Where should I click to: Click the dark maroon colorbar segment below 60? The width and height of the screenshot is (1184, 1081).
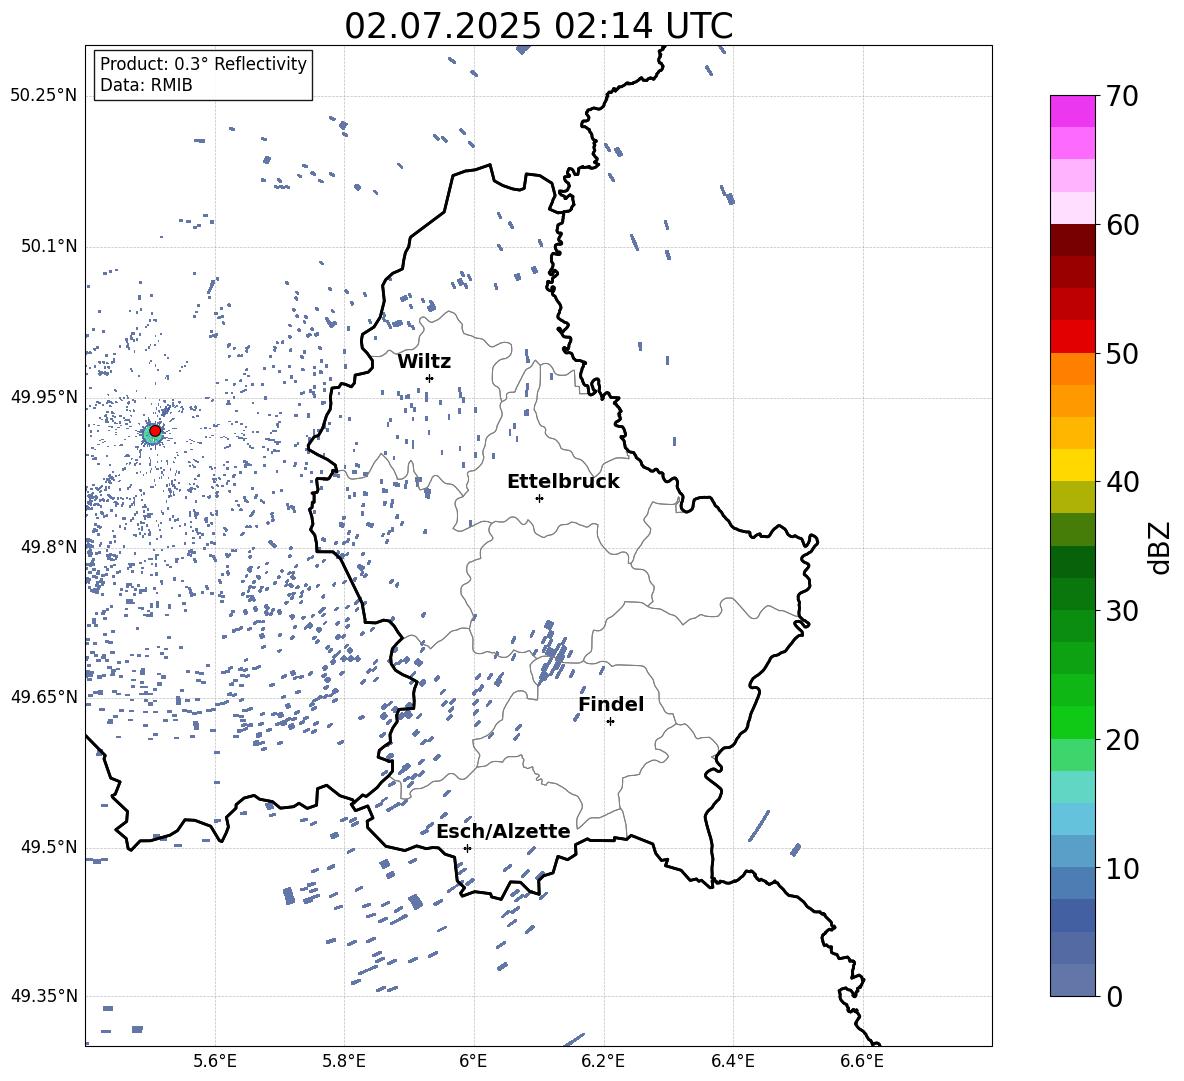[1072, 240]
